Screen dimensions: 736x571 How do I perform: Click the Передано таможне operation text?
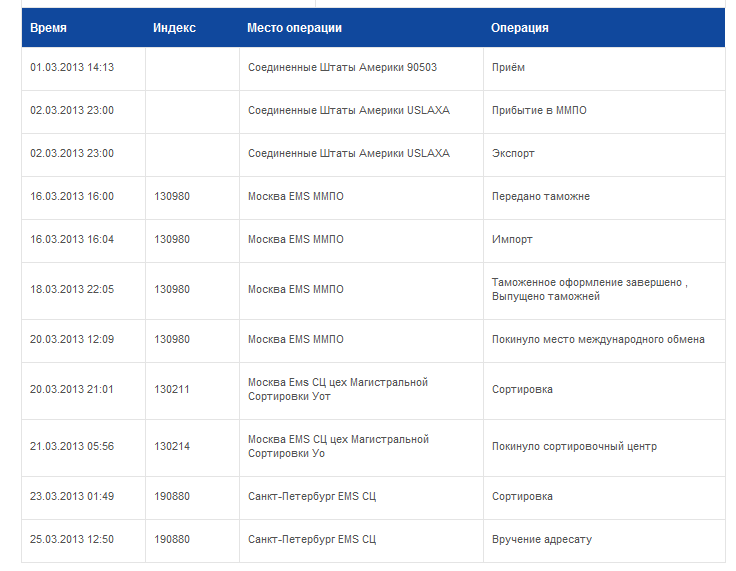(541, 196)
